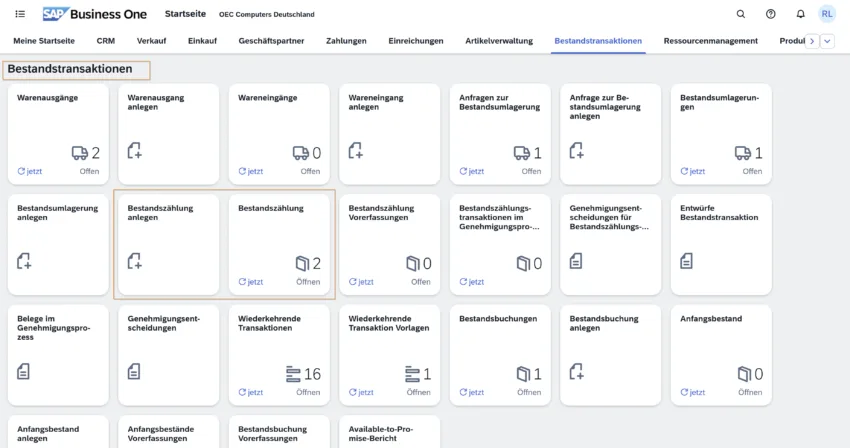
Task: Click Offen label on Warenausgänge tile
Action: (x=89, y=171)
